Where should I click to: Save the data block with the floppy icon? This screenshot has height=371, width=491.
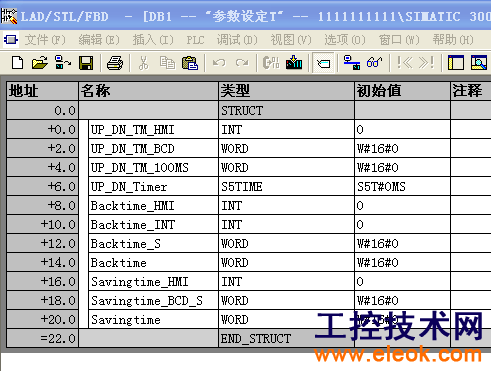(86, 63)
